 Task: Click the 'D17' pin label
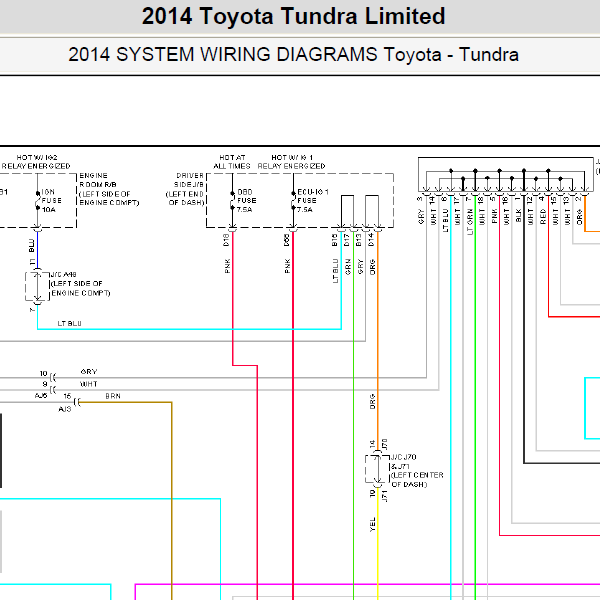pyautogui.click(x=347, y=240)
